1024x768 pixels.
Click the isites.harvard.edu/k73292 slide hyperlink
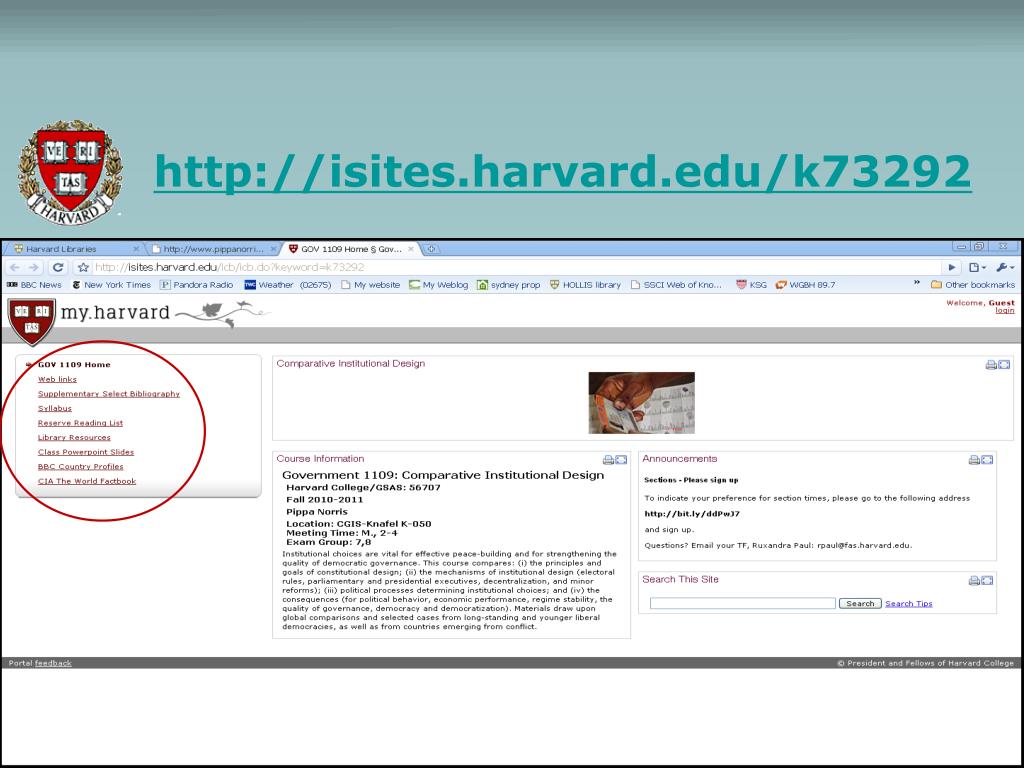[x=562, y=172]
